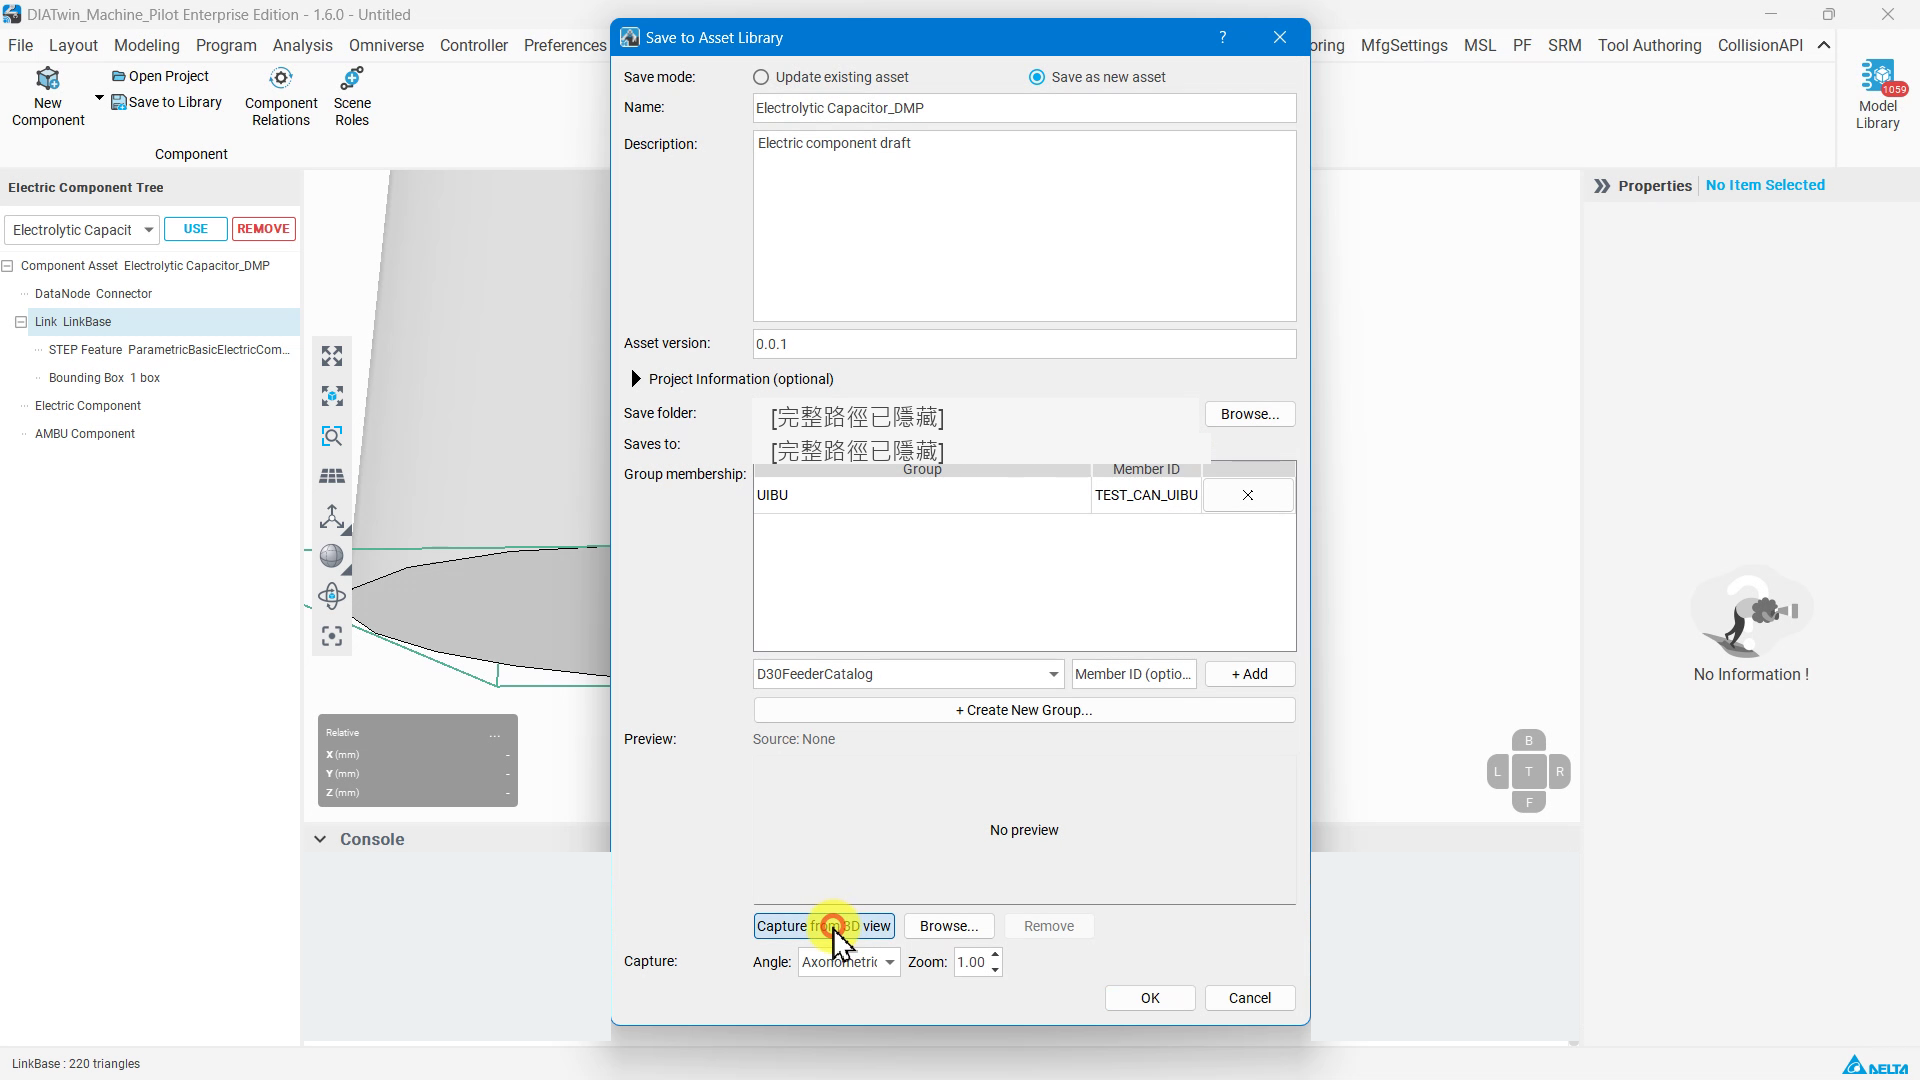
Task: Click the Delta logo in status bar
Action: click(x=1875, y=1065)
